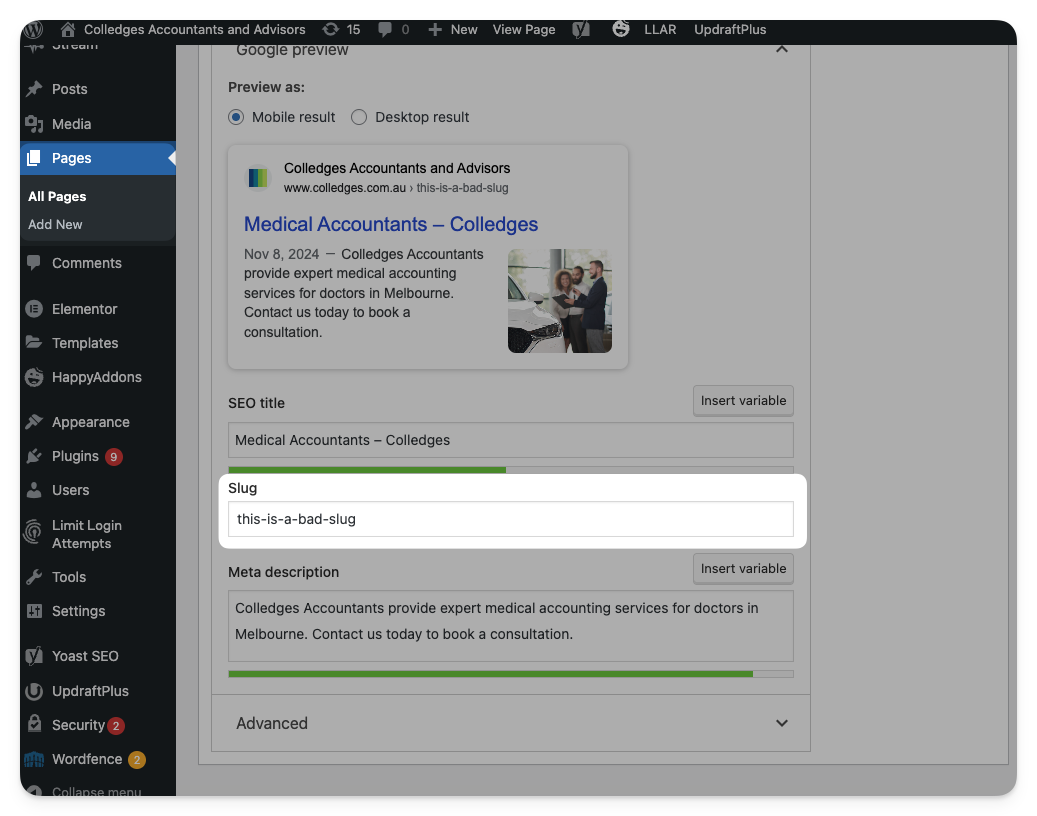This screenshot has width=1037, height=816.
Task: Open Wordfence from its sidebar icon
Action: 34,759
